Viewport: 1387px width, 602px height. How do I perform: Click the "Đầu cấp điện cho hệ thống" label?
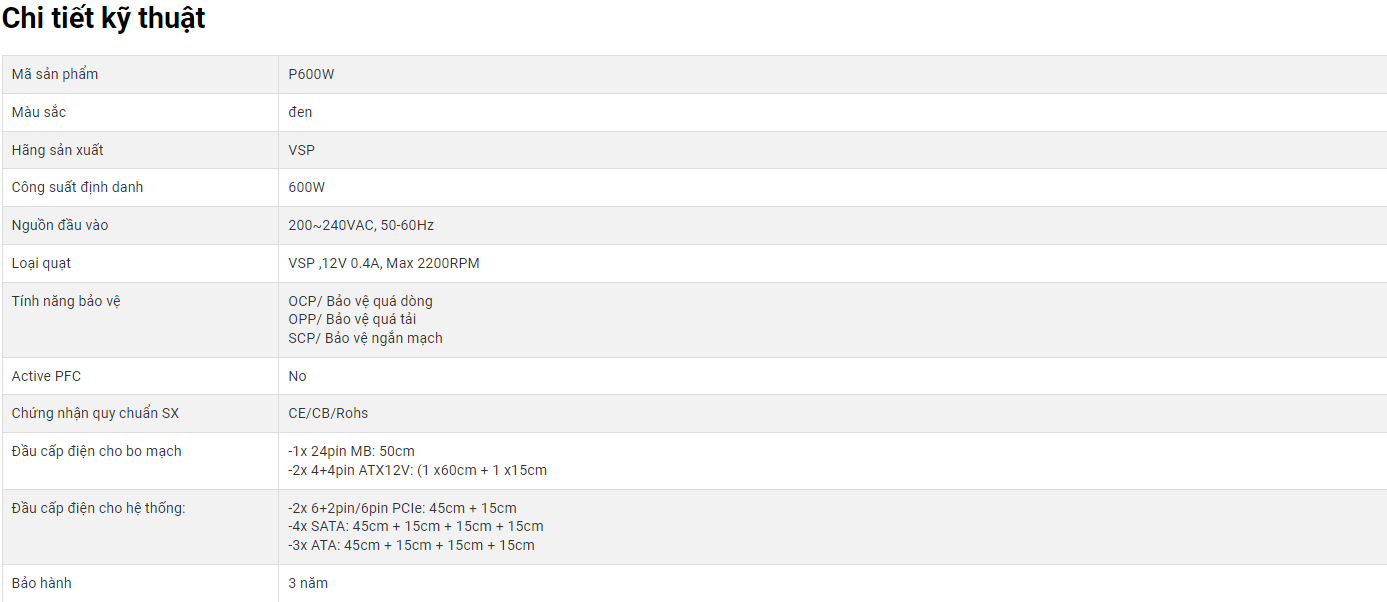point(98,508)
